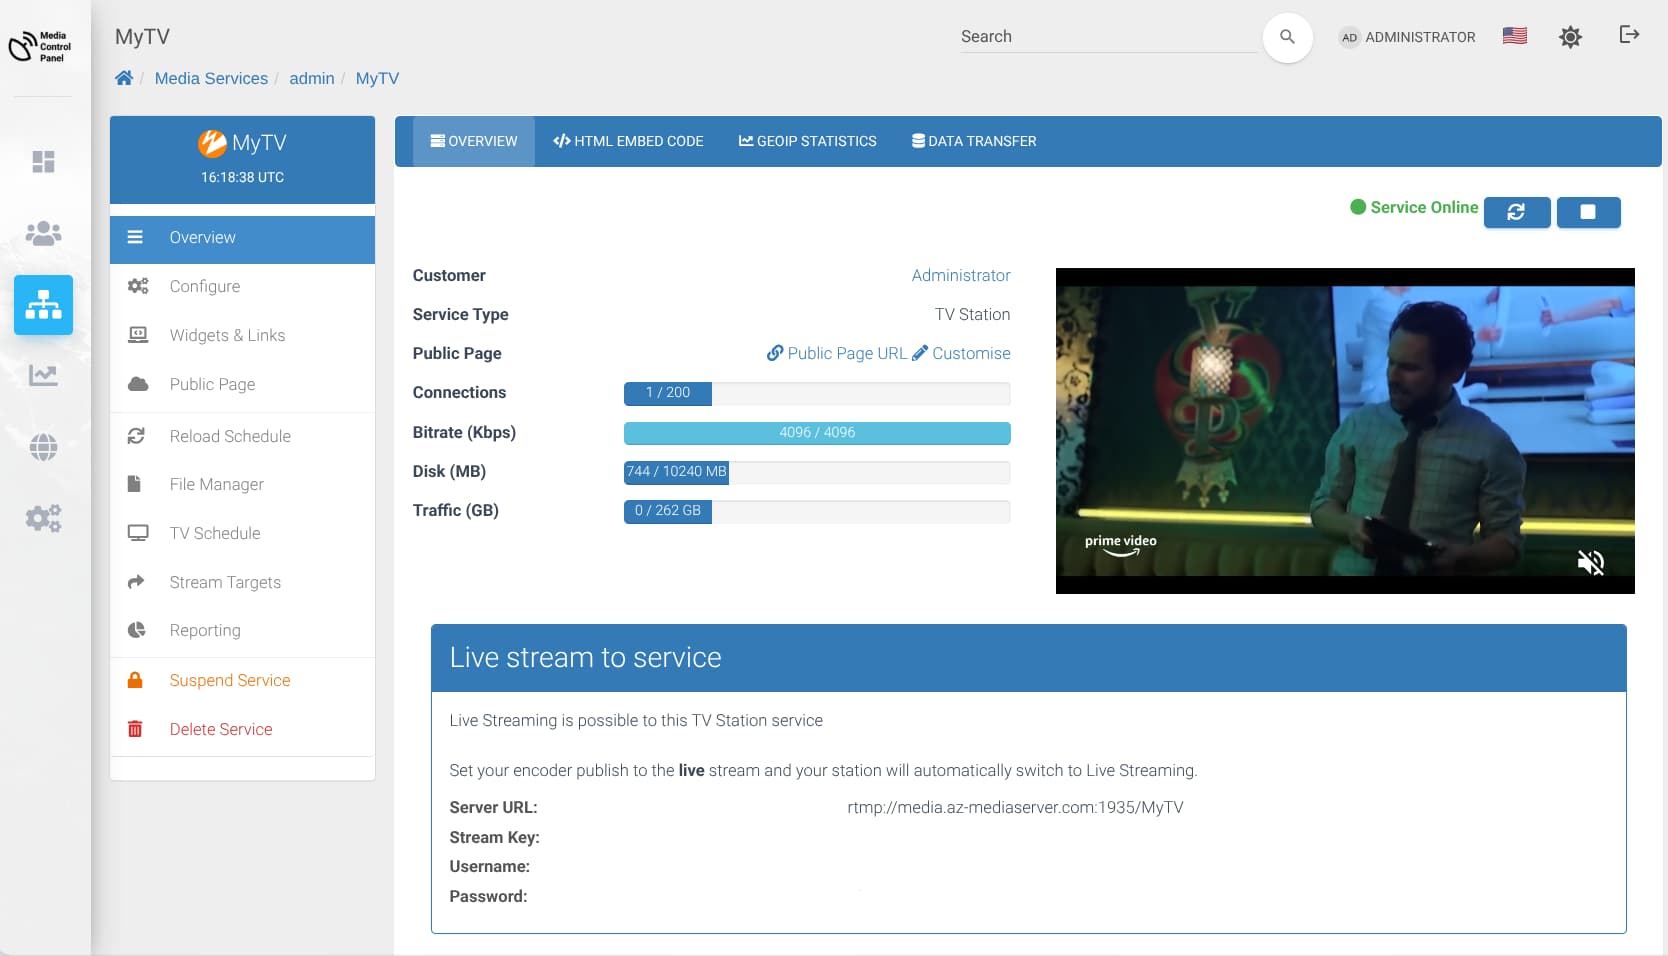Open the US flag language selector
The height and width of the screenshot is (956, 1668).
click(1514, 36)
